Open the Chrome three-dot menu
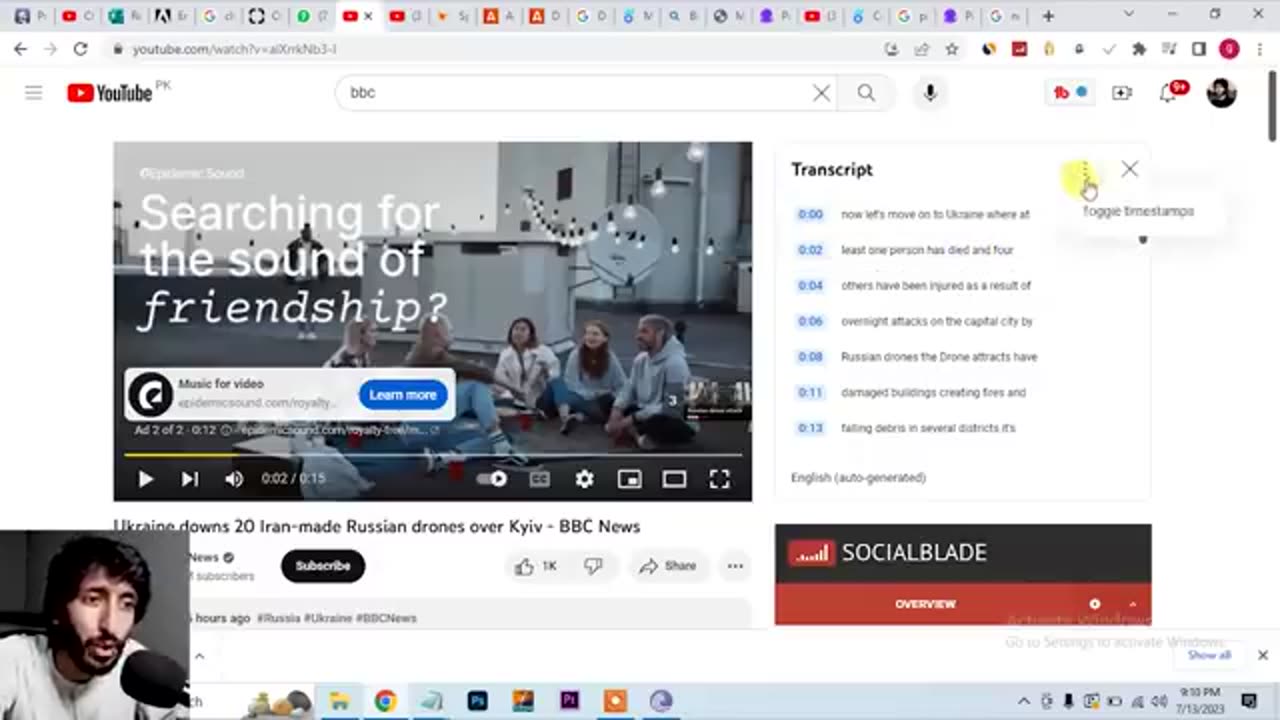 point(1261,49)
